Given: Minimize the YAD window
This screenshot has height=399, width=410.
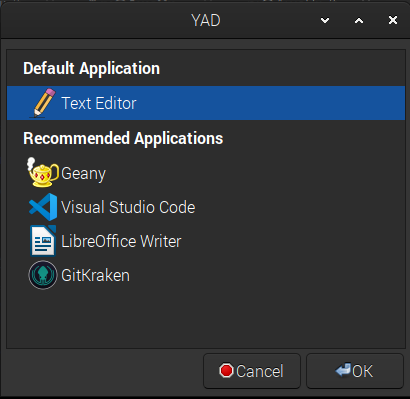Looking at the screenshot, I should (x=325, y=21).
